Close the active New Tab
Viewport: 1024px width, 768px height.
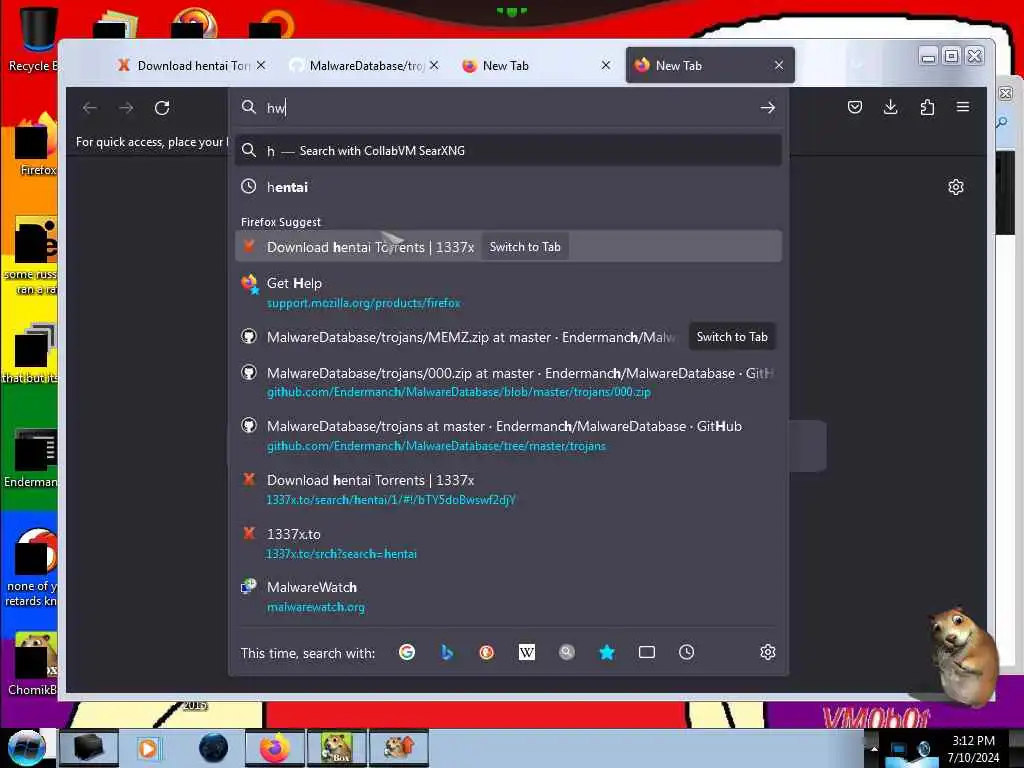click(x=779, y=65)
